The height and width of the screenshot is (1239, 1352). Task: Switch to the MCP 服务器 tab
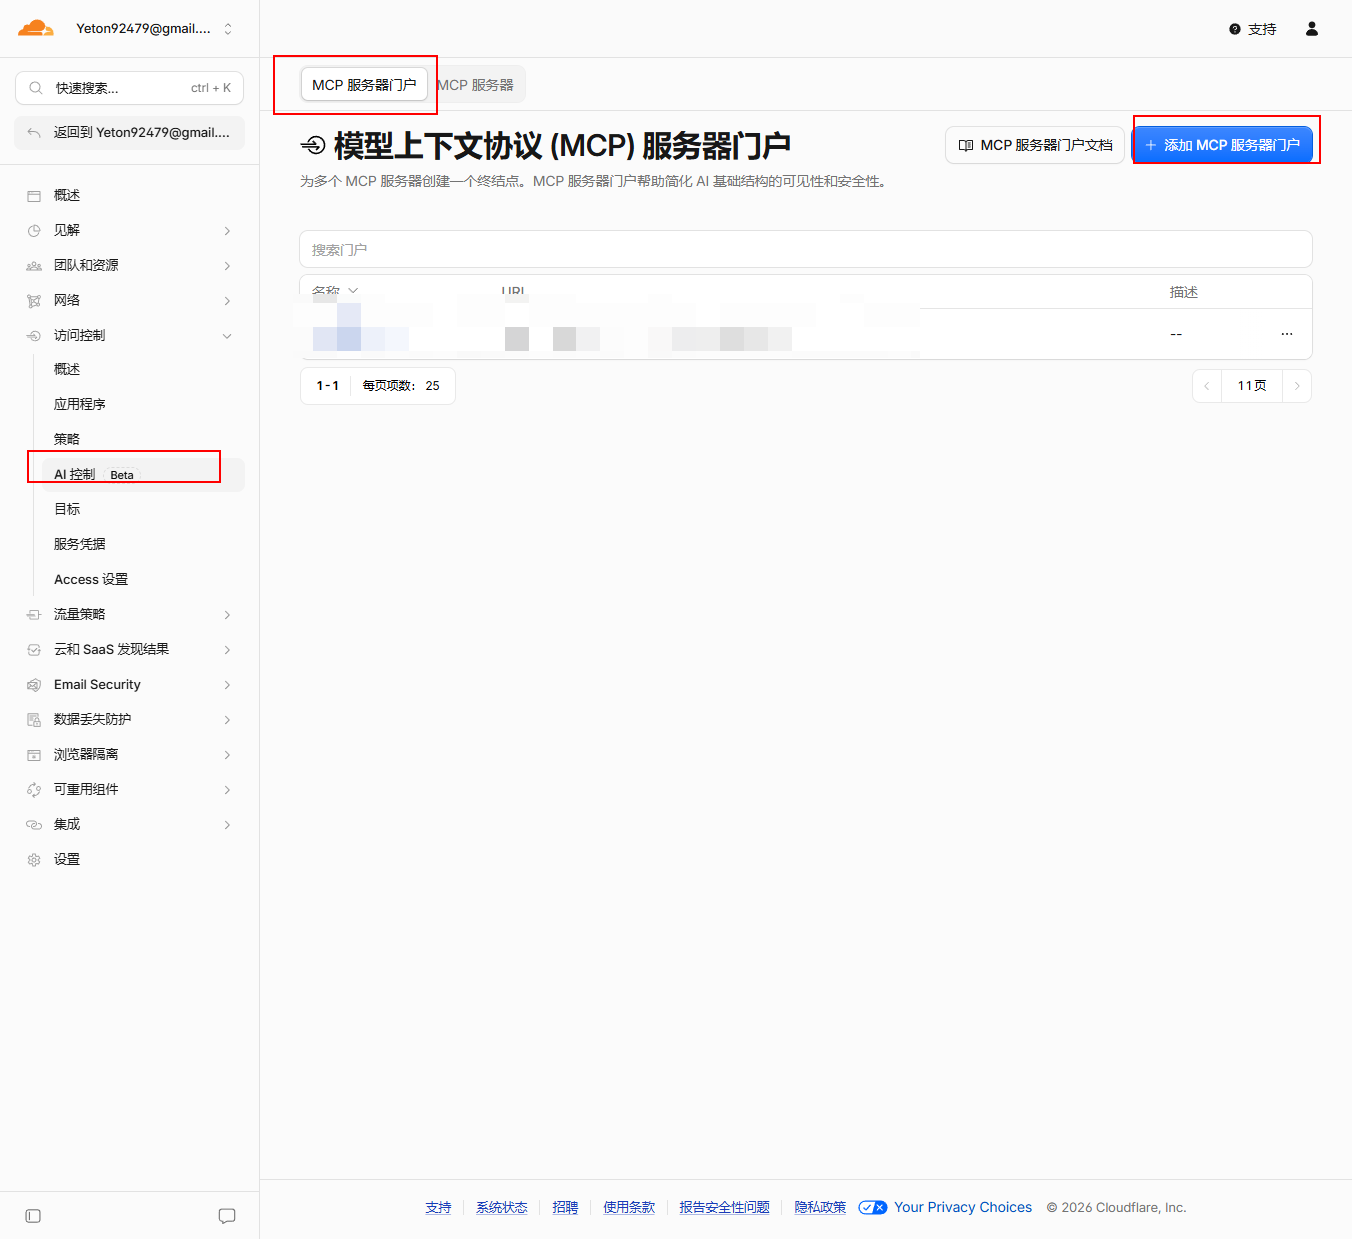point(476,85)
